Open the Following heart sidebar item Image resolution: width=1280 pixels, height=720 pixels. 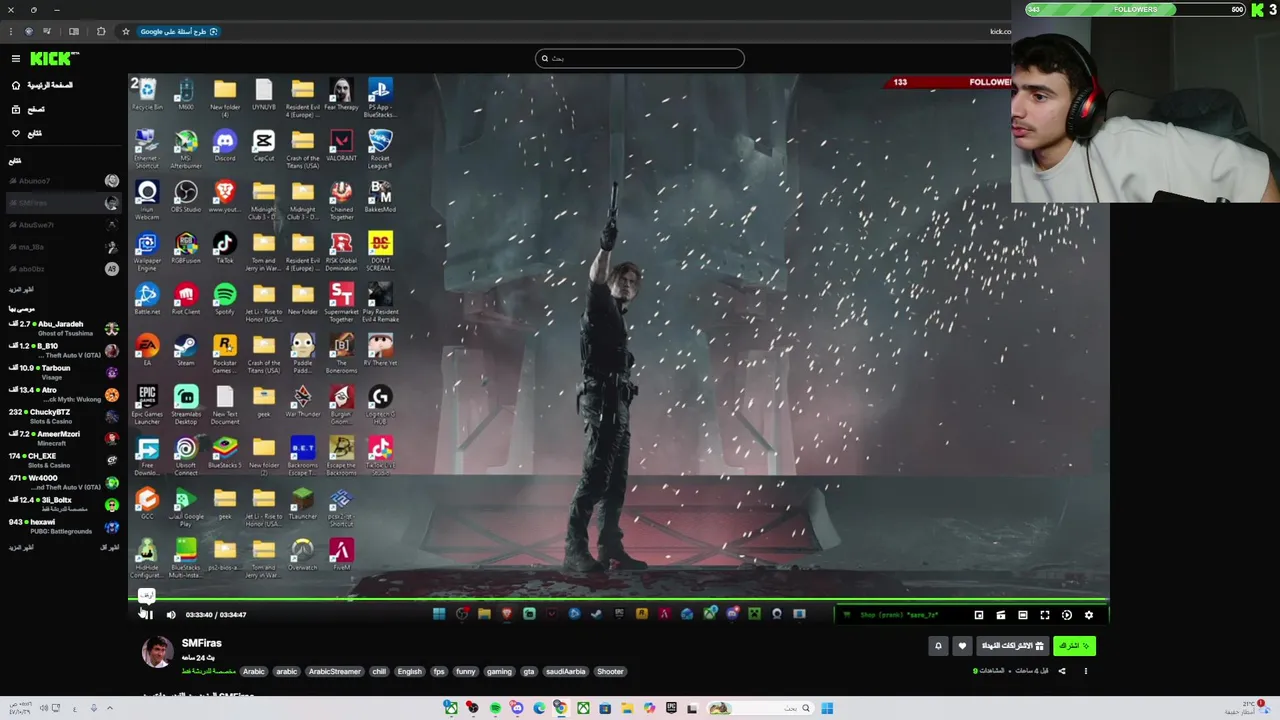(26, 133)
